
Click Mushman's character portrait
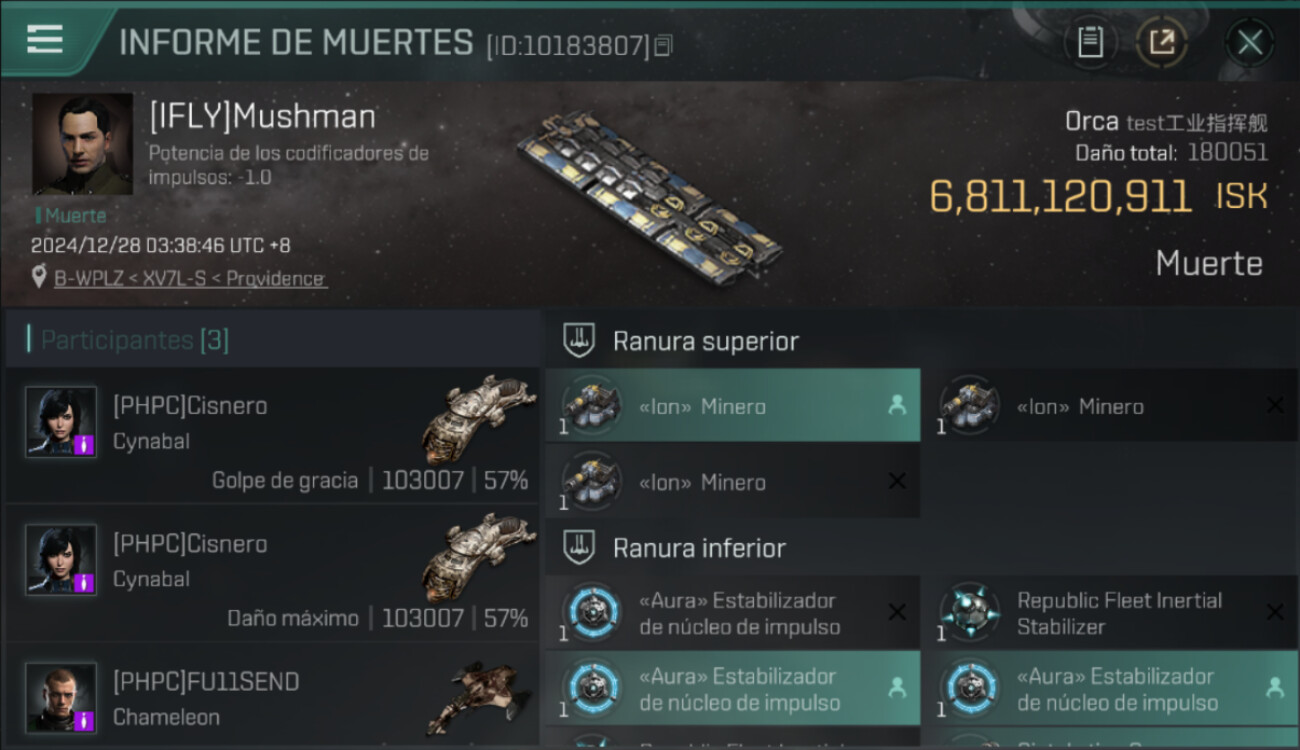click(x=82, y=144)
